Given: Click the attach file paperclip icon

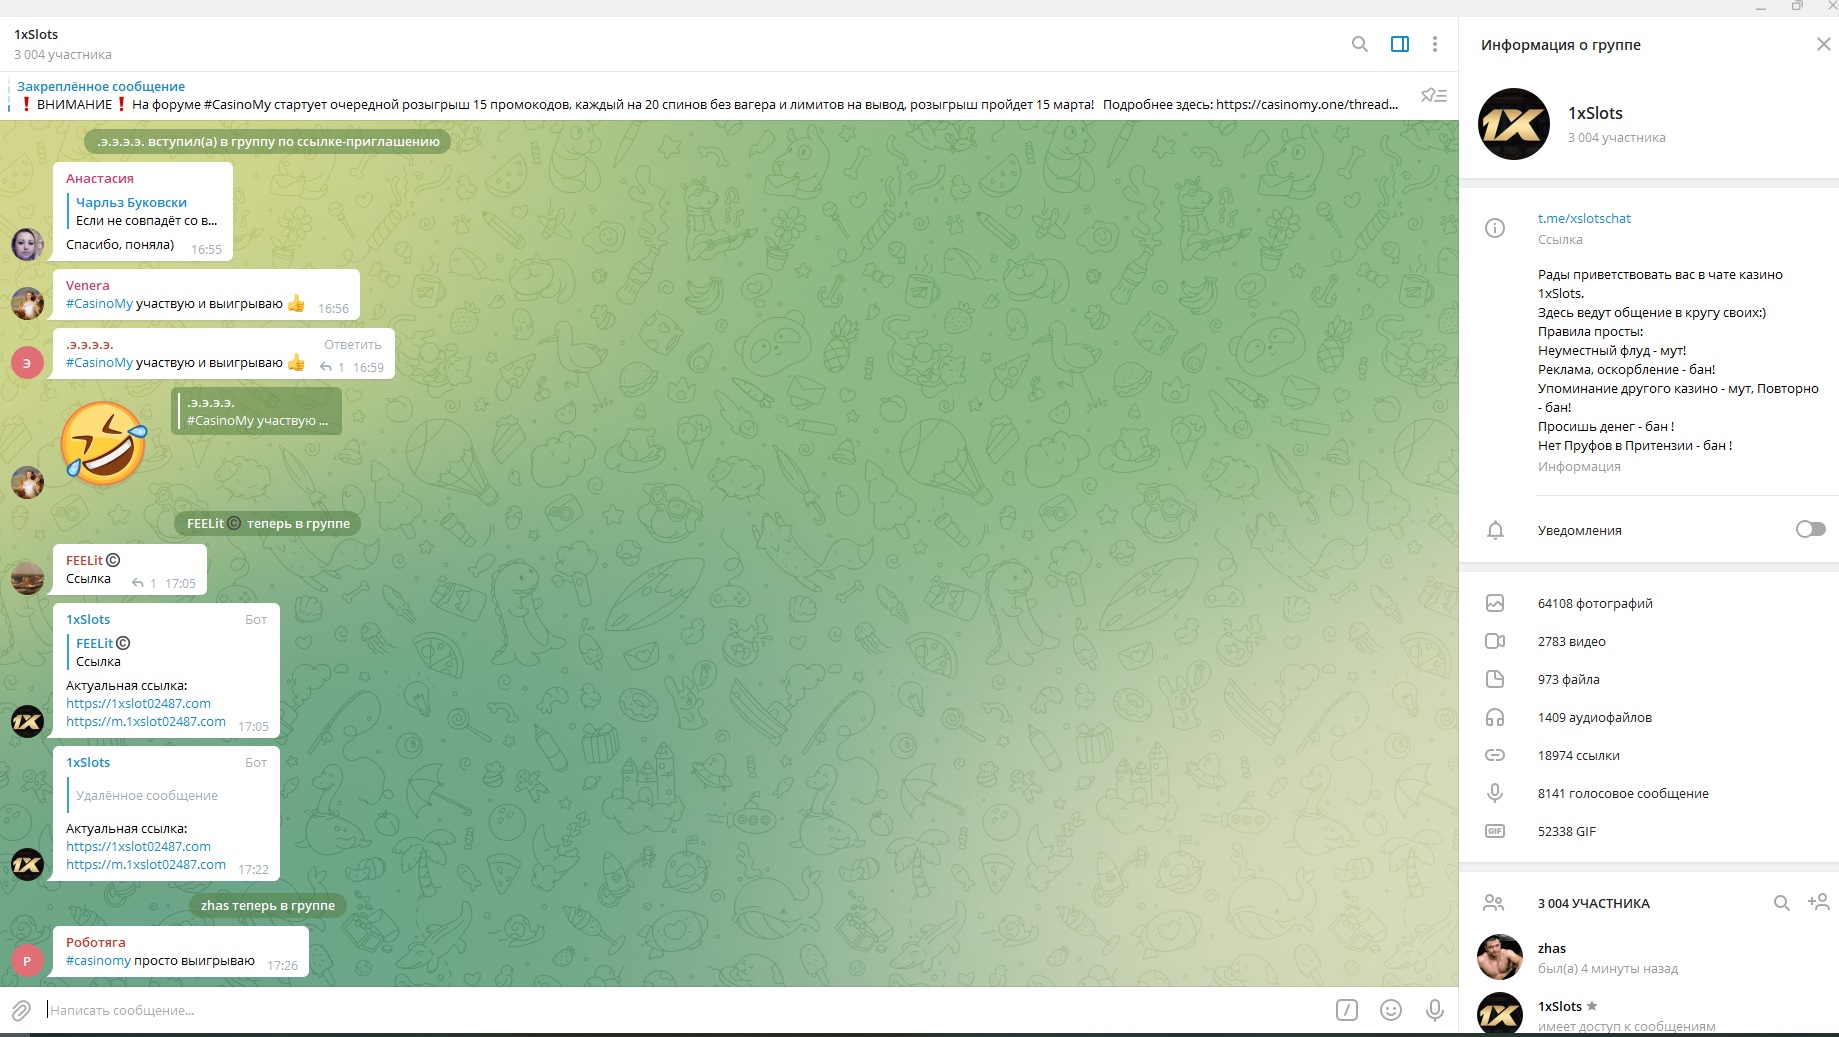Looking at the screenshot, I should 21,1010.
